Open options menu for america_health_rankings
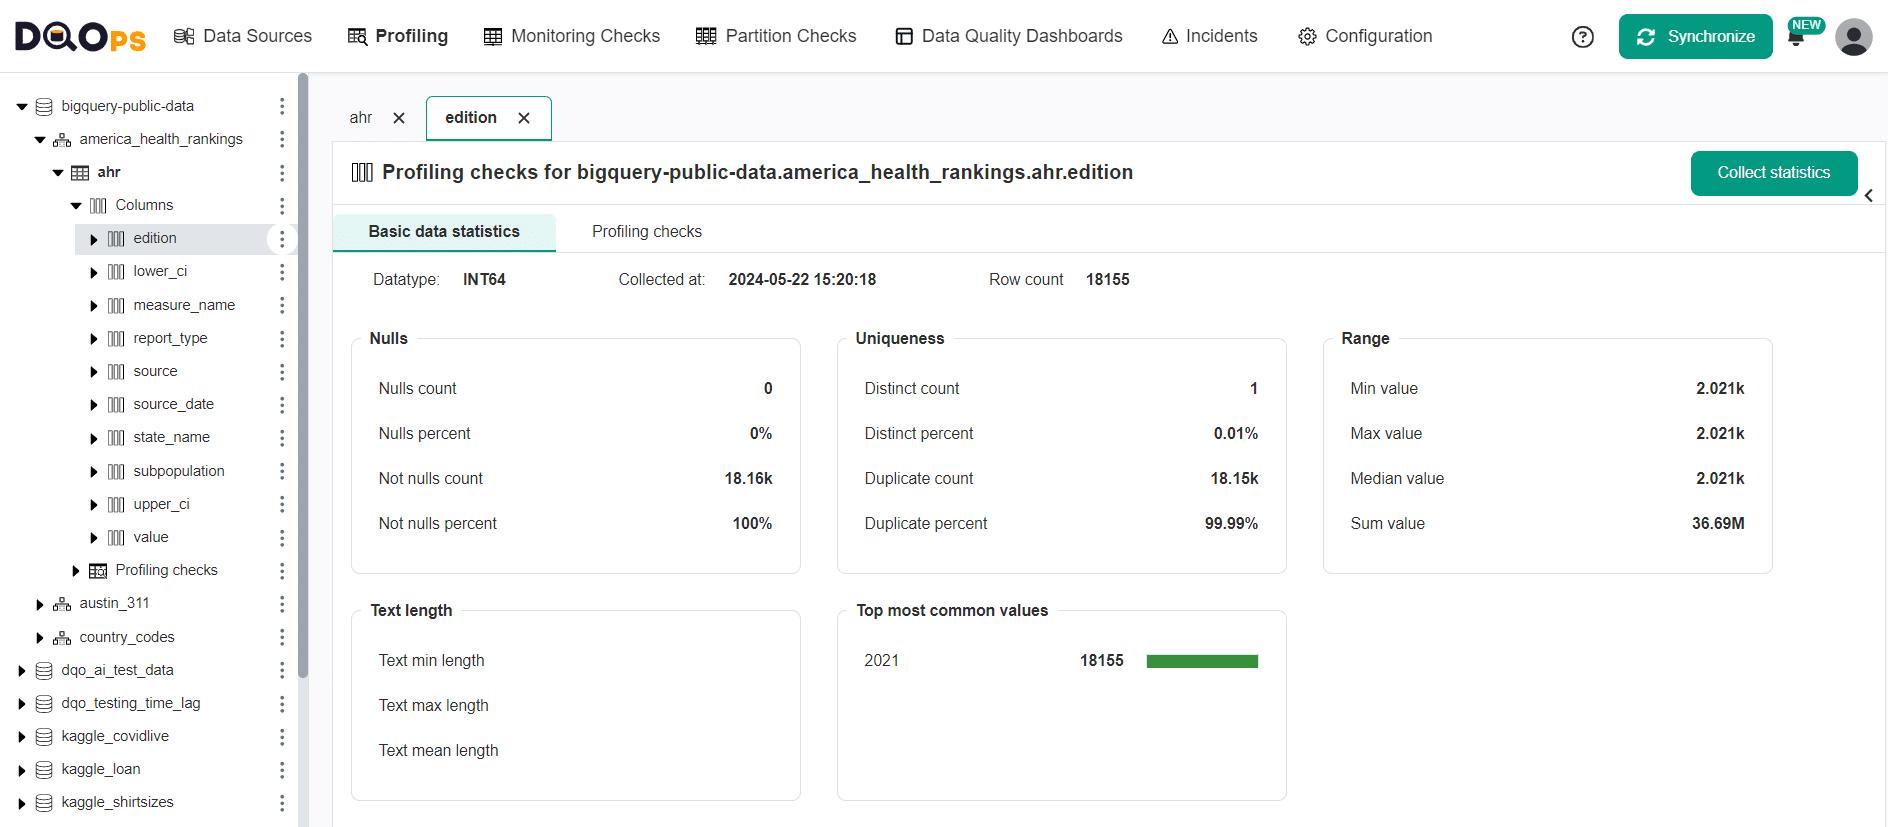 [x=282, y=139]
